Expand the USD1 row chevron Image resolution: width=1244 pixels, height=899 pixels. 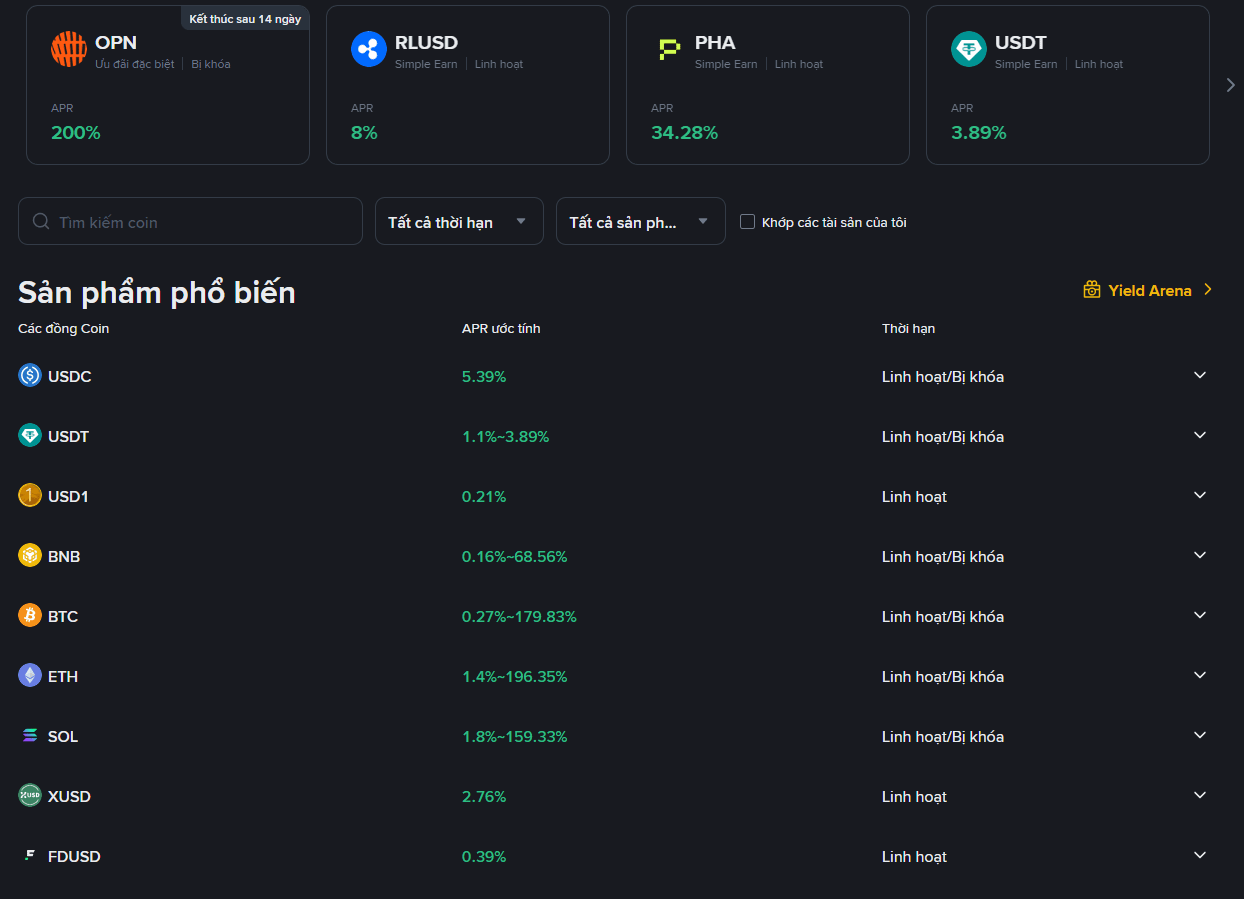pos(1200,495)
